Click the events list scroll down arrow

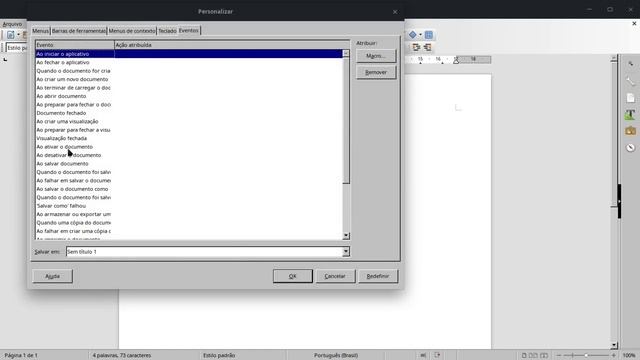346,236
